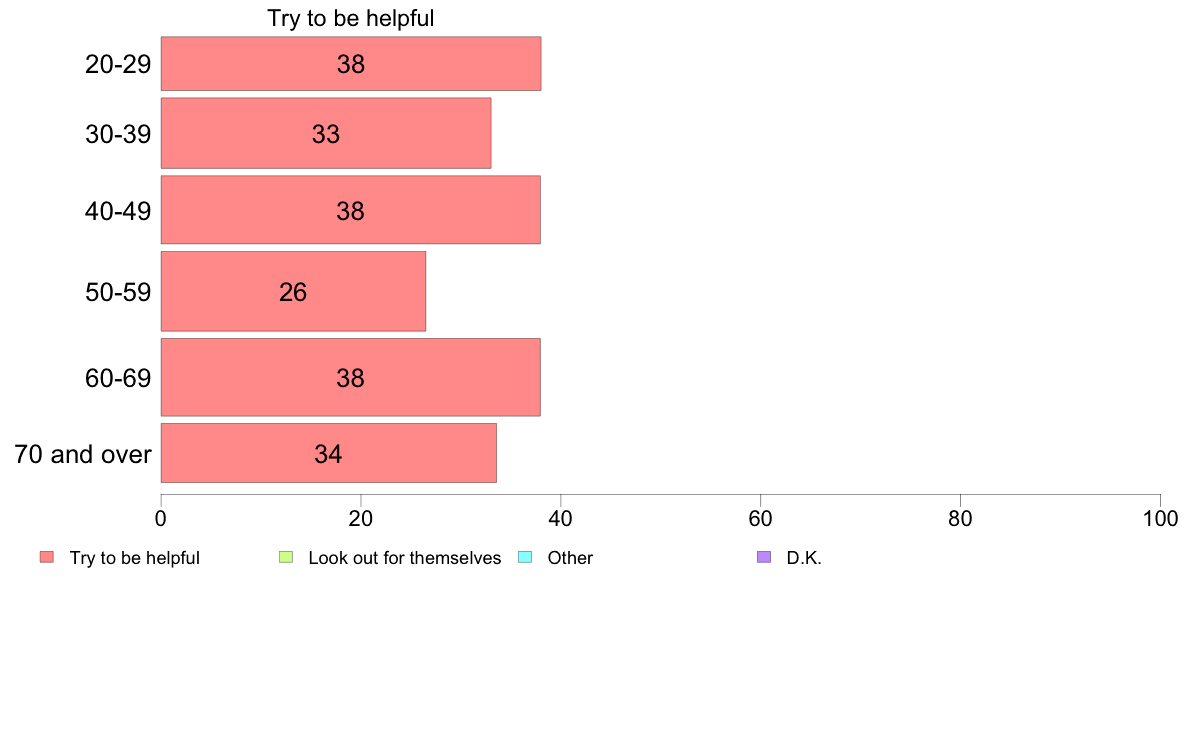
Task: Click the 'Try to be helpful' chart title
Action: coord(351,18)
